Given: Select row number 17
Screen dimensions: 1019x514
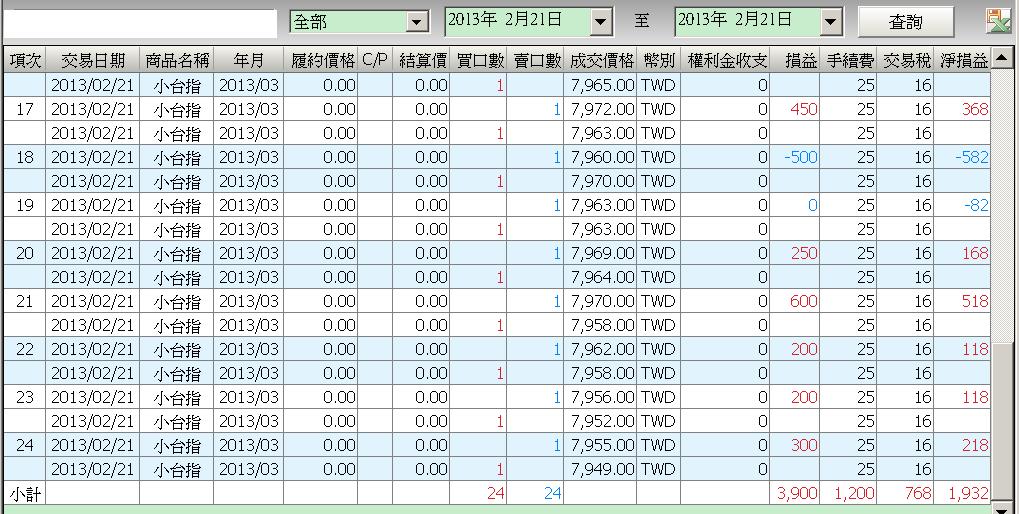Looking at the screenshot, I should (25, 109).
